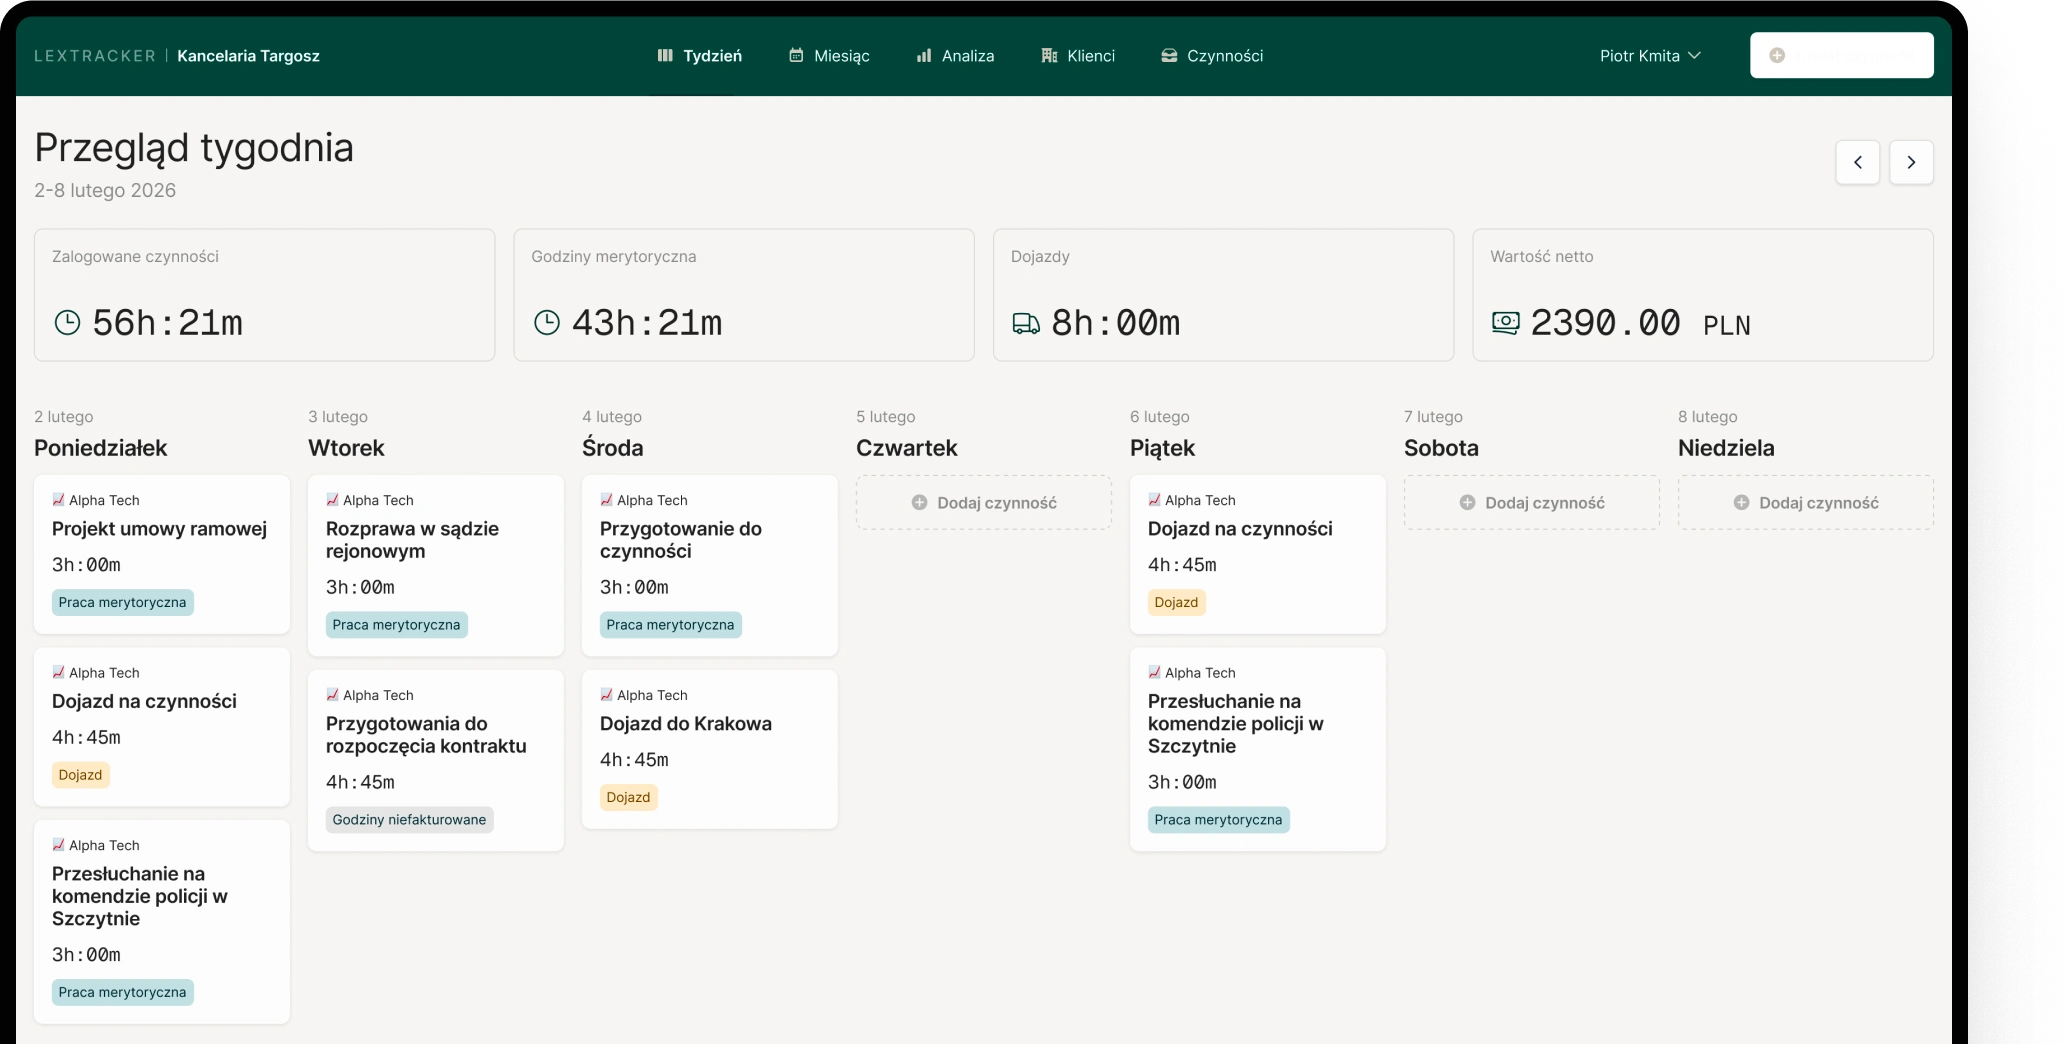
Task: Click the Tydzień columns icon in navbar
Action: pos(665,56)
